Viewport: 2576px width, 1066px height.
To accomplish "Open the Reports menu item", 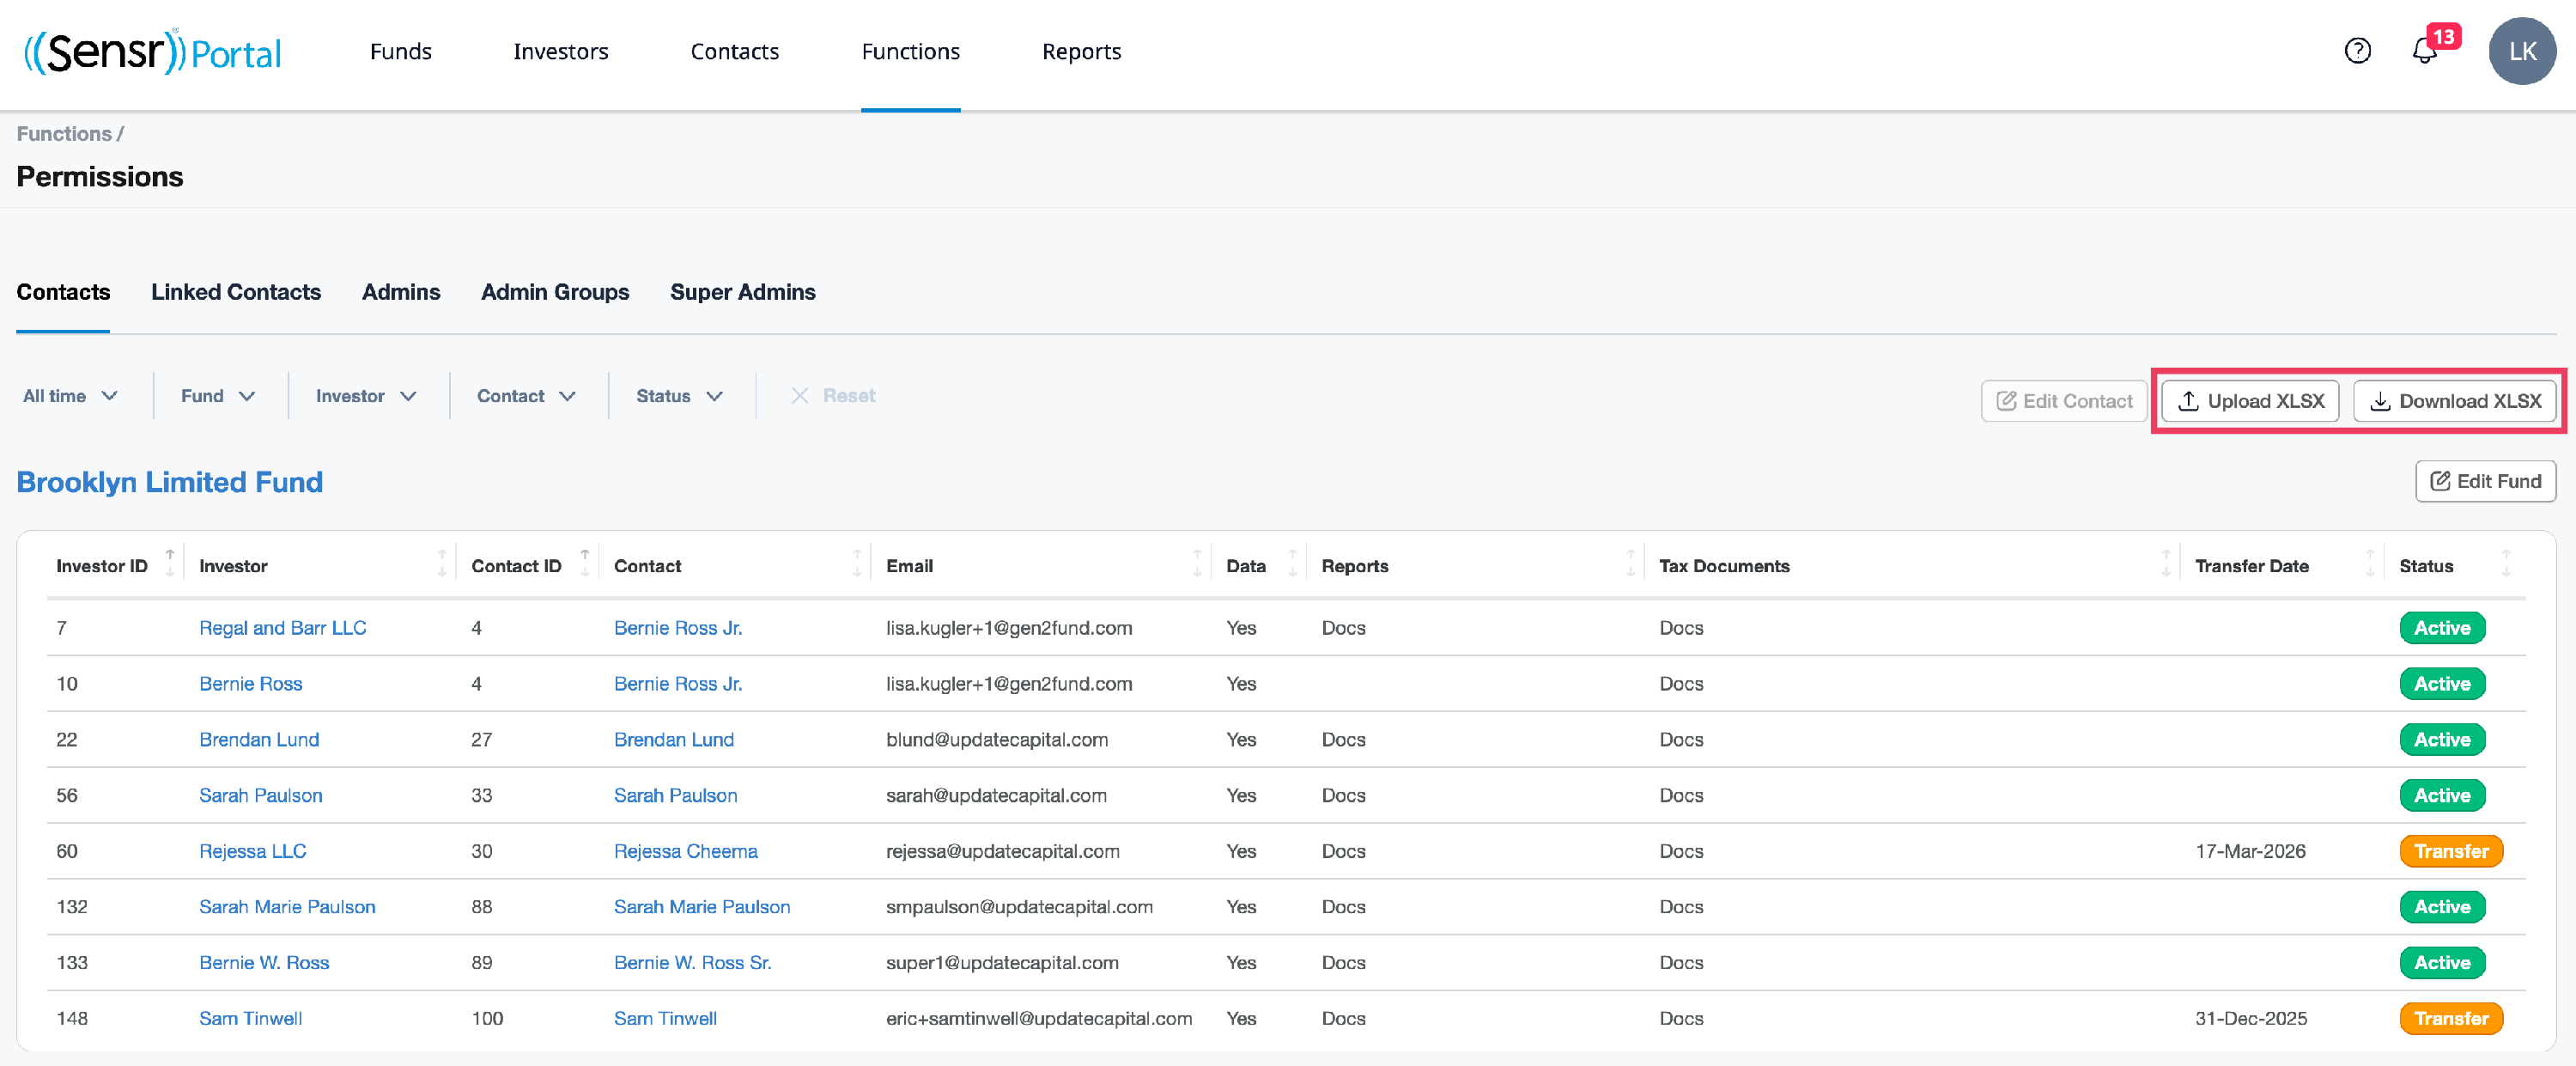I will point(1081,51).
